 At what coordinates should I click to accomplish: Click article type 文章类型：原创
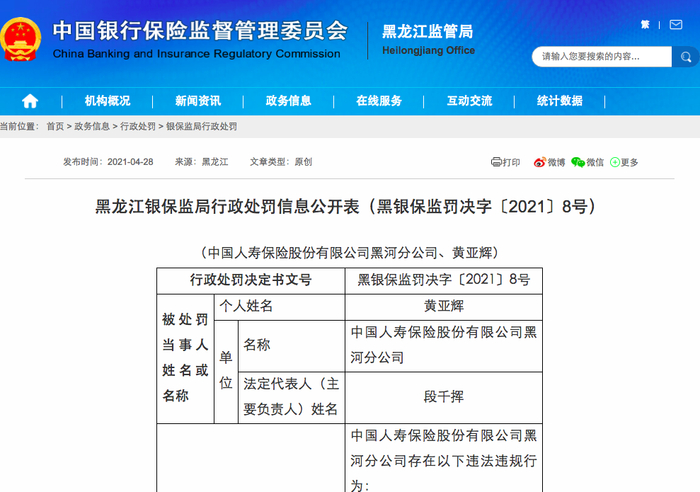pos(281,162)
